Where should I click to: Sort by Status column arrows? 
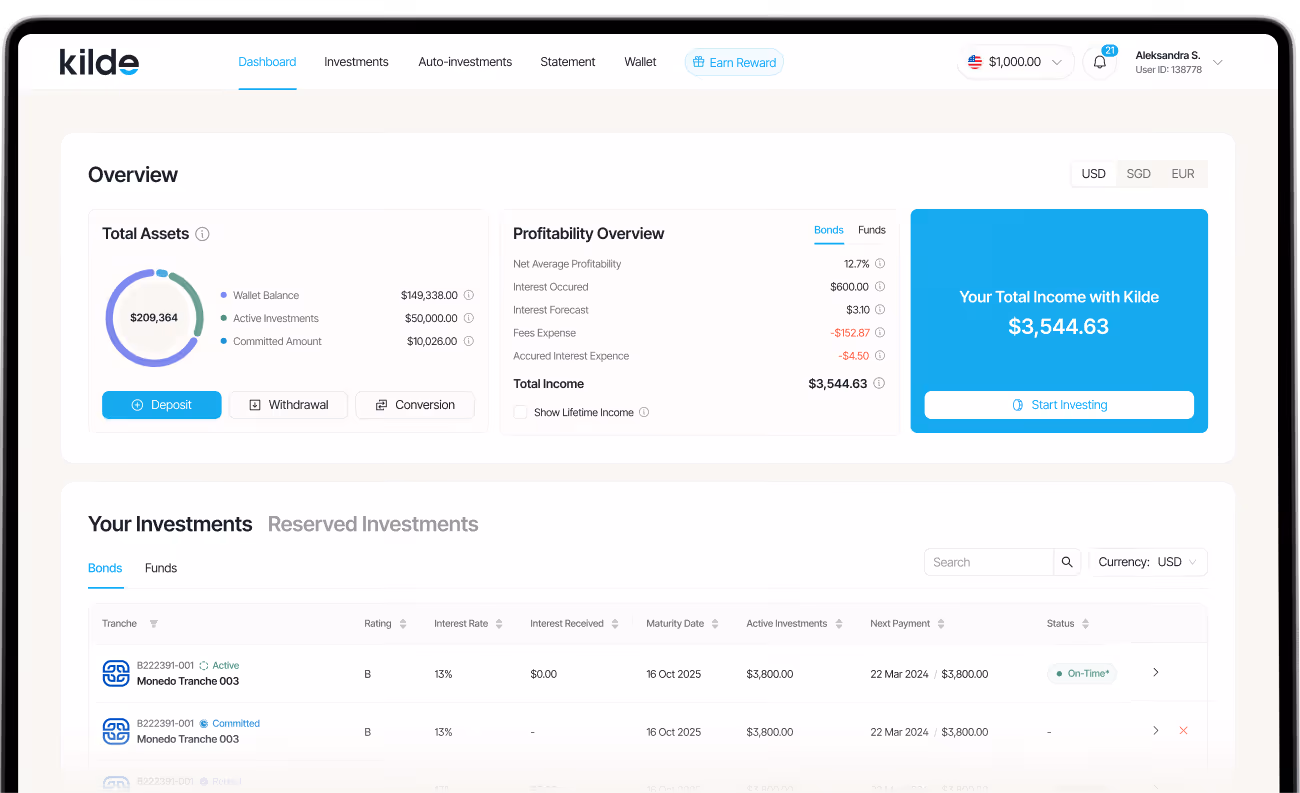click(1085, 624)
